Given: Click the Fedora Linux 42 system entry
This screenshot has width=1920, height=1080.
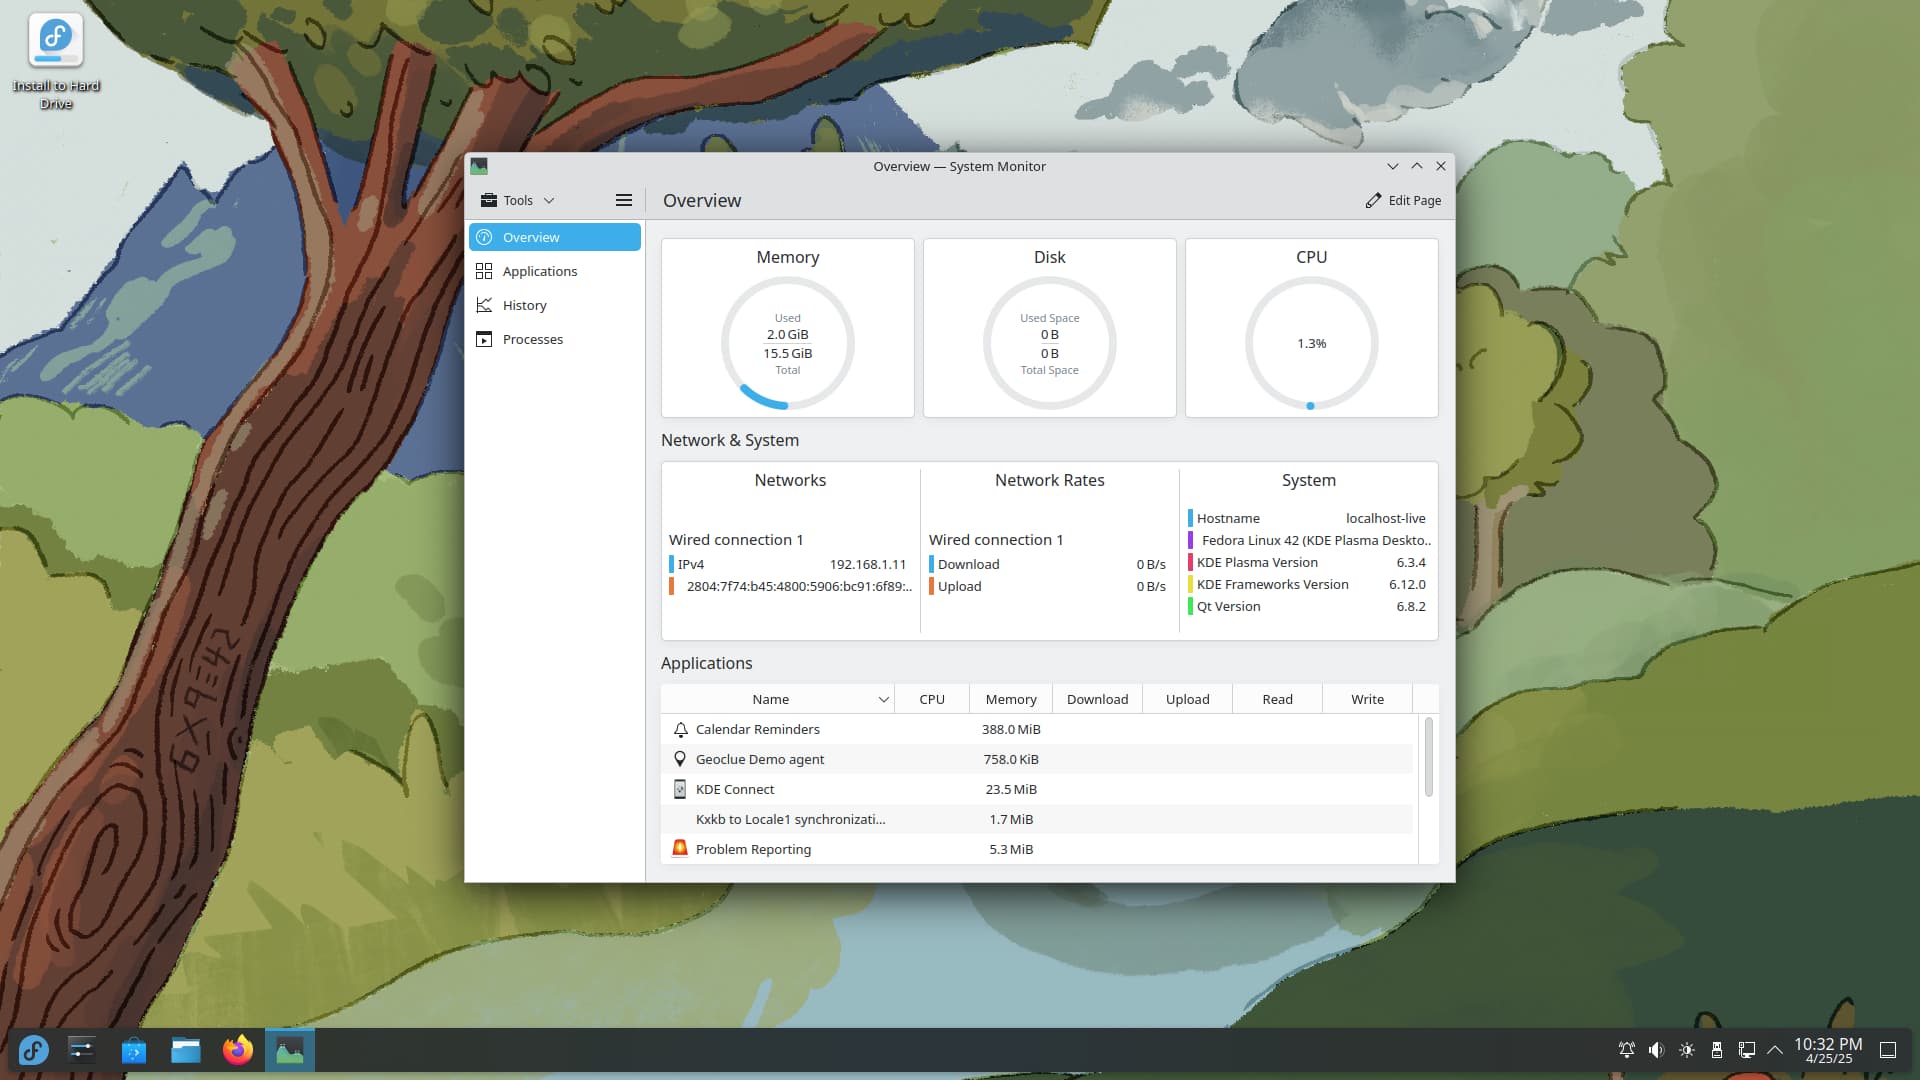Looking at the screenshot, I should pyautogui.click(x=1311, y=540).
